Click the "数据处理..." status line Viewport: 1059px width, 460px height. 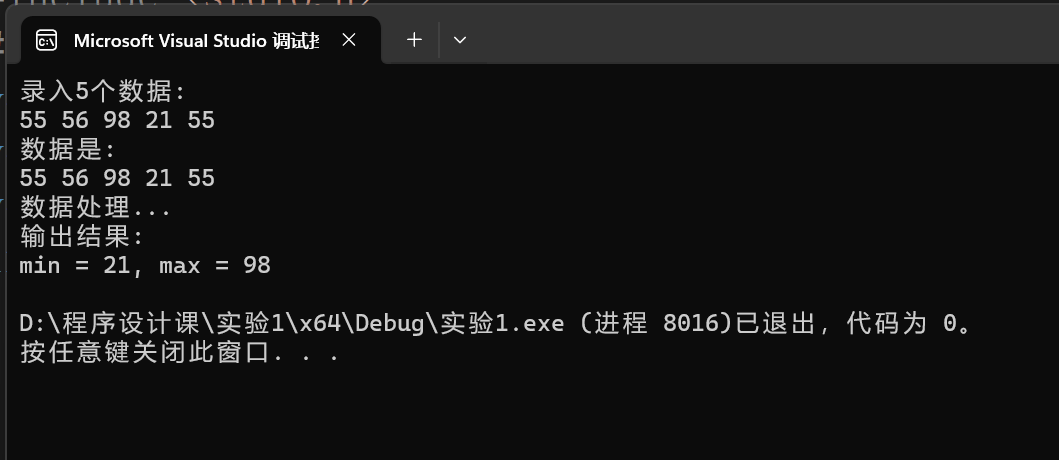pos(95,207)
